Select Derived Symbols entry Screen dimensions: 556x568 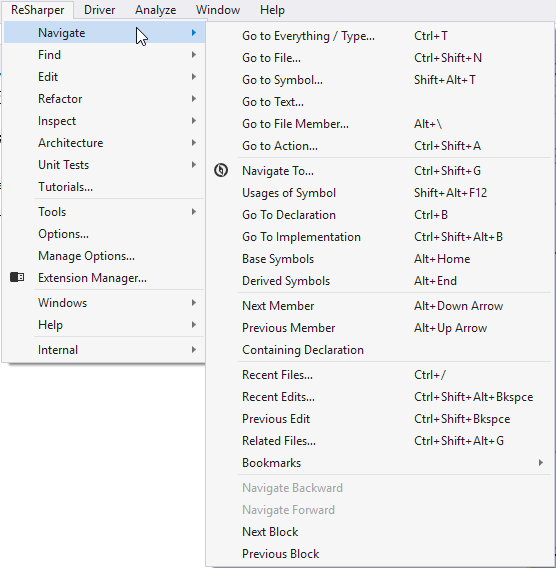(380, 281)
